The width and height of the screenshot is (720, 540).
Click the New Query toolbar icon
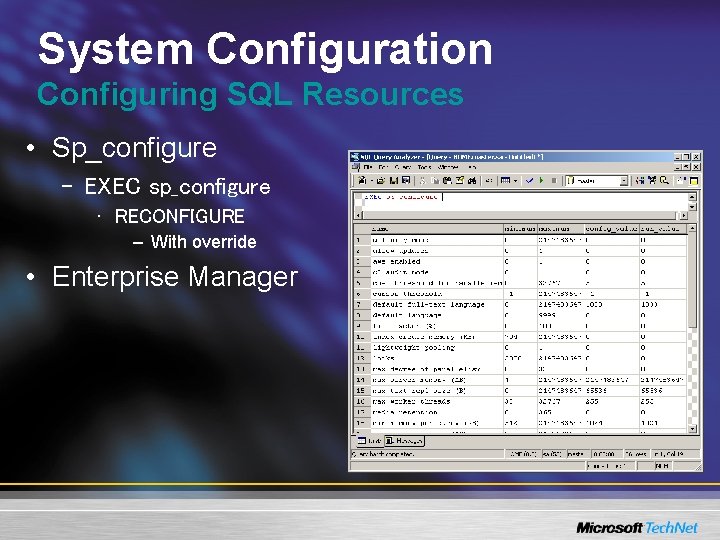point(362,180)
